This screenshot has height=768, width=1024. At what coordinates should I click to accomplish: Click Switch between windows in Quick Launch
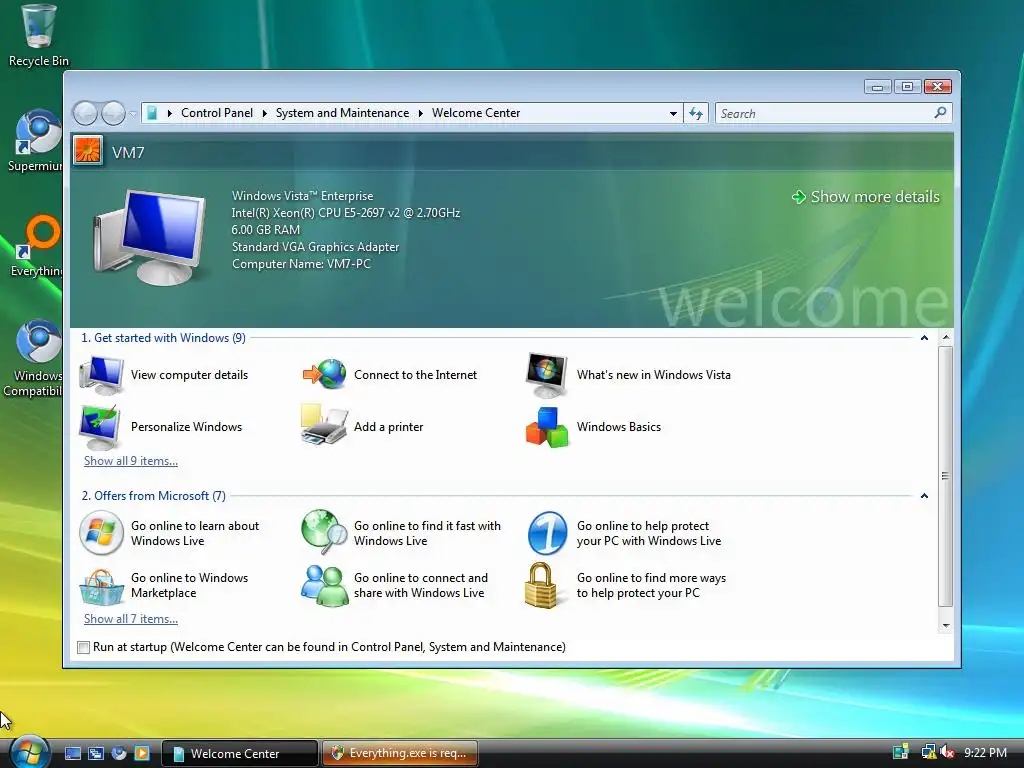tap(96, 753)
